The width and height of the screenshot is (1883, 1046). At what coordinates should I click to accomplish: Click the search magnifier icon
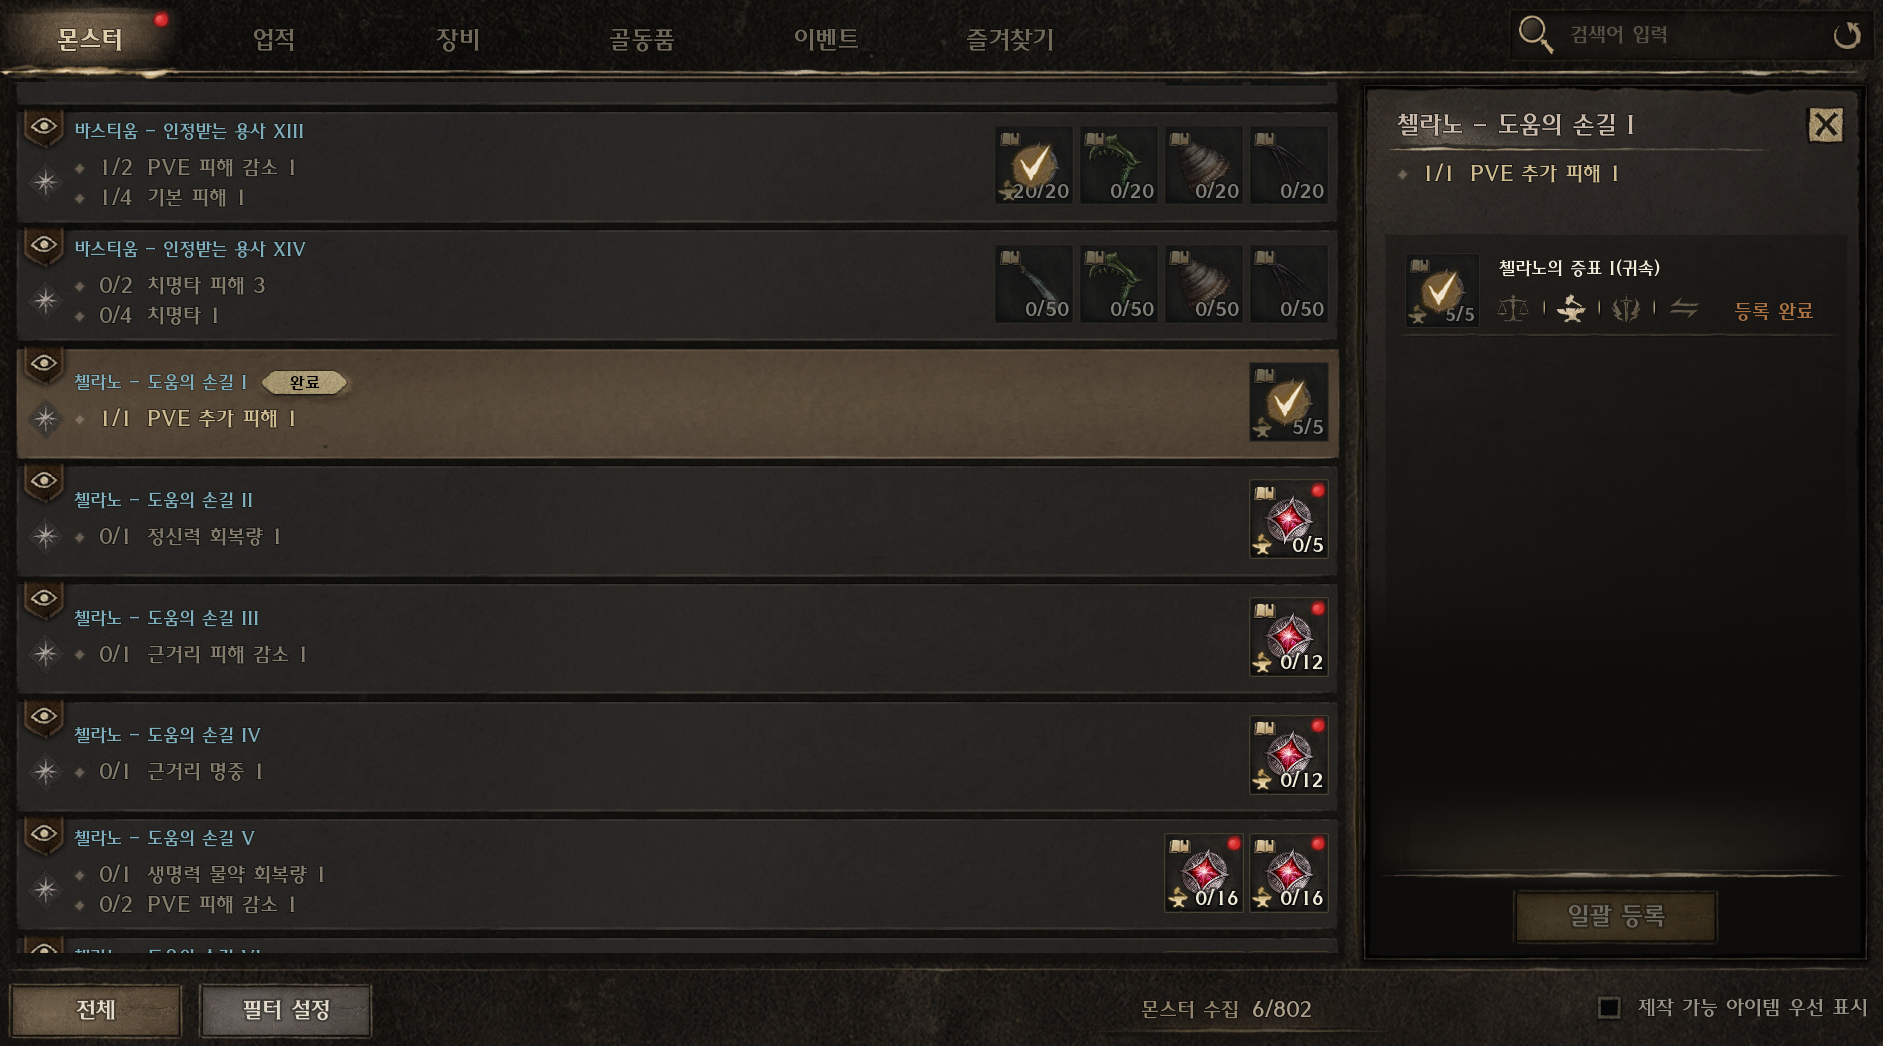[1535, 35]
